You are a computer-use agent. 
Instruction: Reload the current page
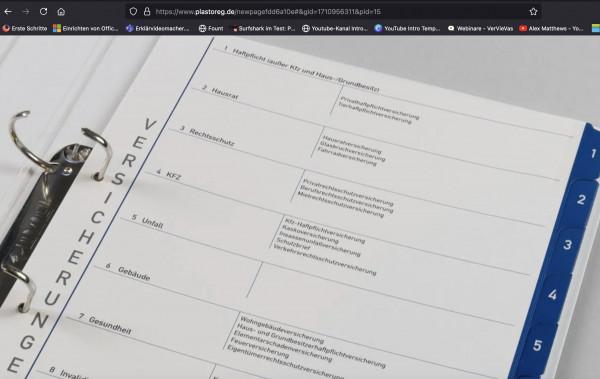pyautogui.click(x=43, y=11)
